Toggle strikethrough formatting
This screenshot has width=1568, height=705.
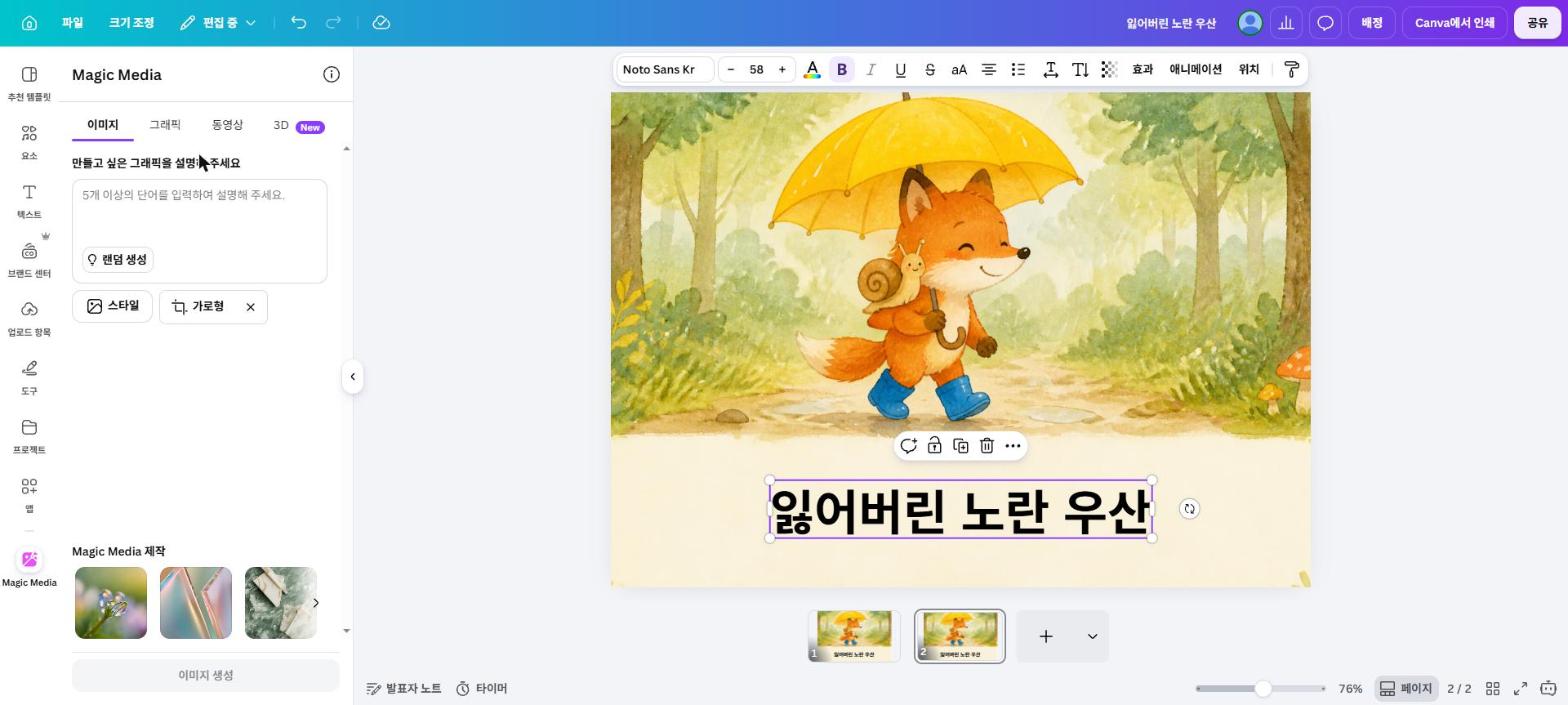point(930,69)
